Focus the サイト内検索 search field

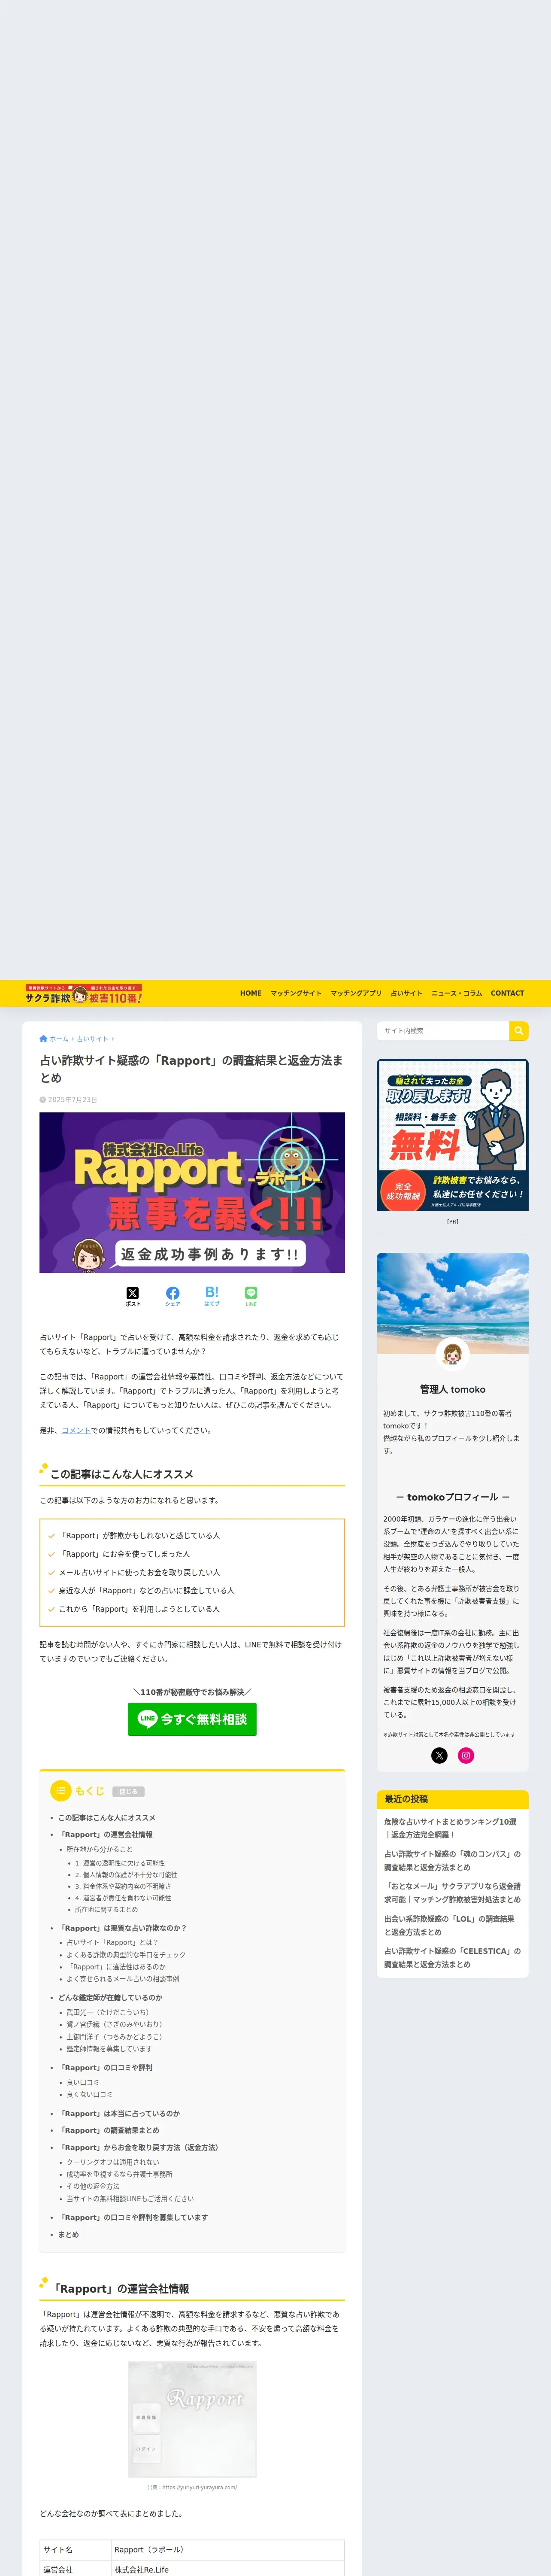pos(443,1030)
